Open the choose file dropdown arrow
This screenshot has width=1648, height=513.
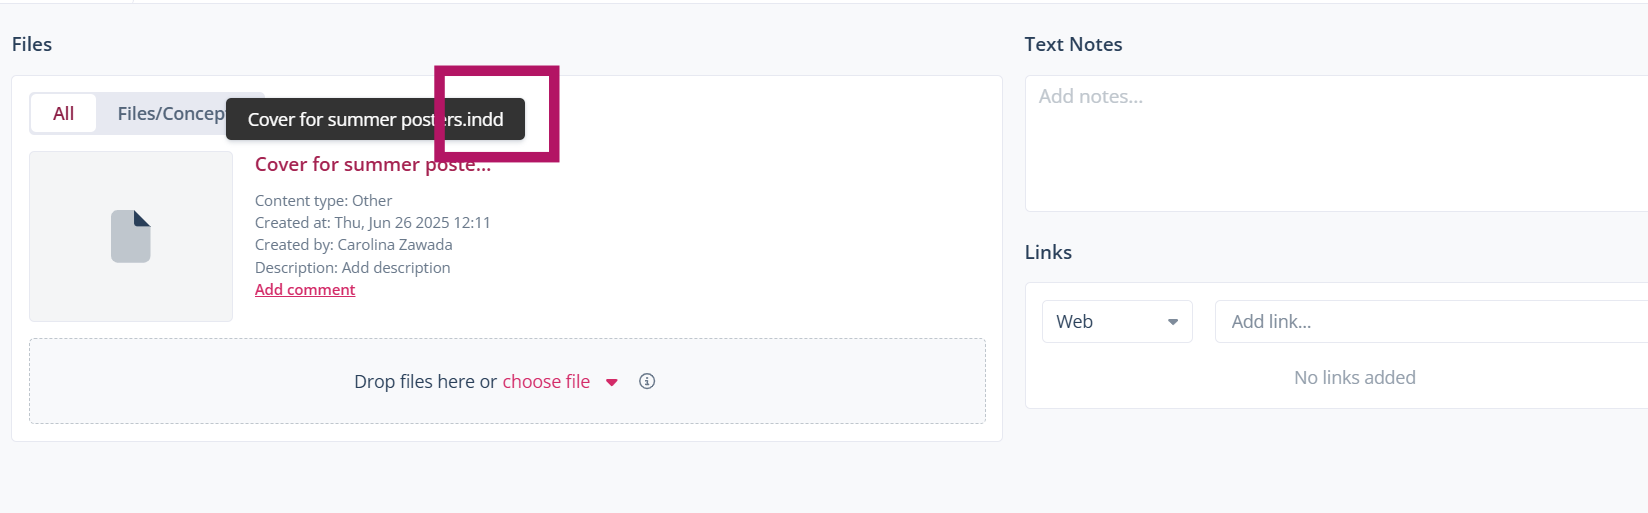click(612, 382)
